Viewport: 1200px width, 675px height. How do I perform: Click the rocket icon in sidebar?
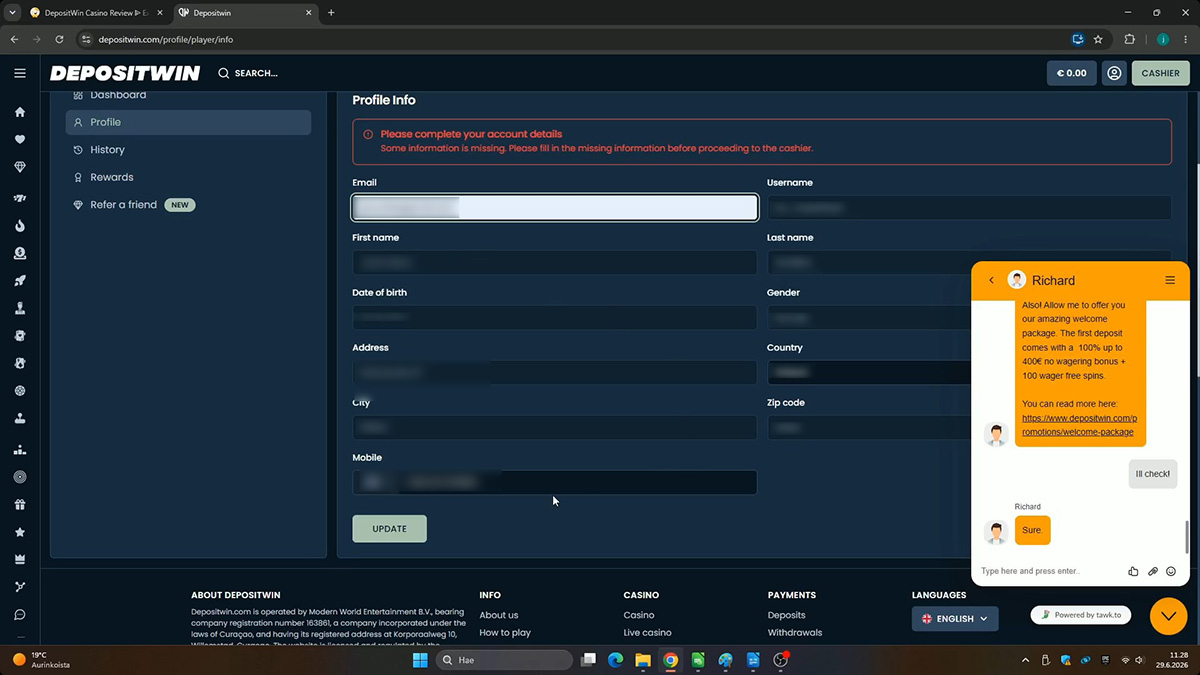(x=19, y=281)
